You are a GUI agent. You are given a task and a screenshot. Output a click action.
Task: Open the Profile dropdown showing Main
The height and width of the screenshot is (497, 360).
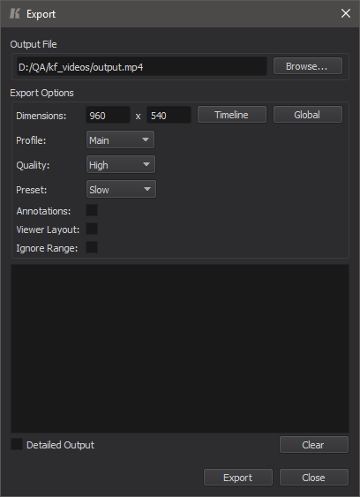(x=120, y=140)
